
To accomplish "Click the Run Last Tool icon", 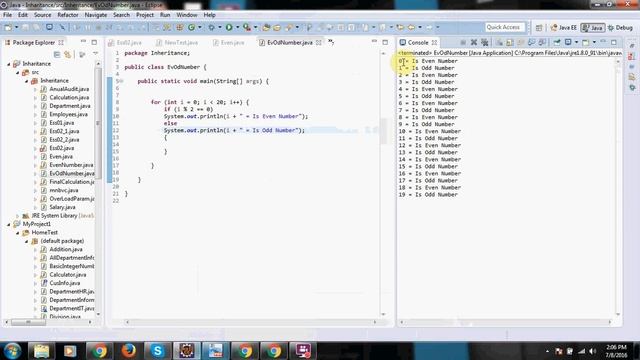I will (x=247, y=27).
